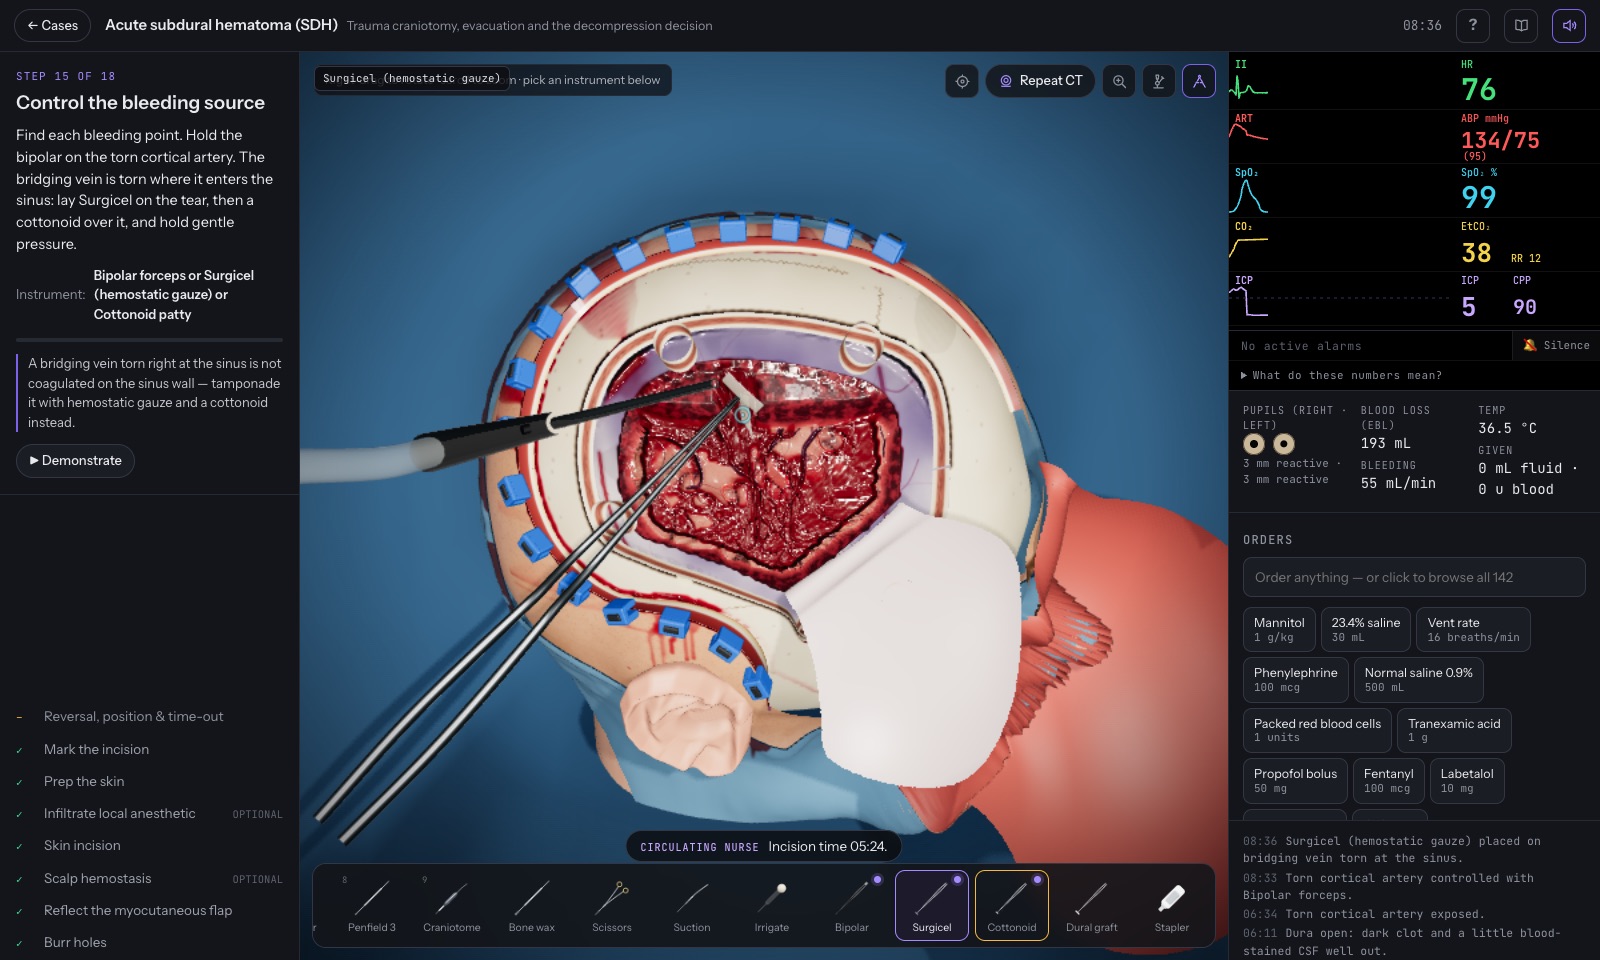
Task: Click the ECG lead II waveform
Action: pyautogui.click(x=1250, y=88)
